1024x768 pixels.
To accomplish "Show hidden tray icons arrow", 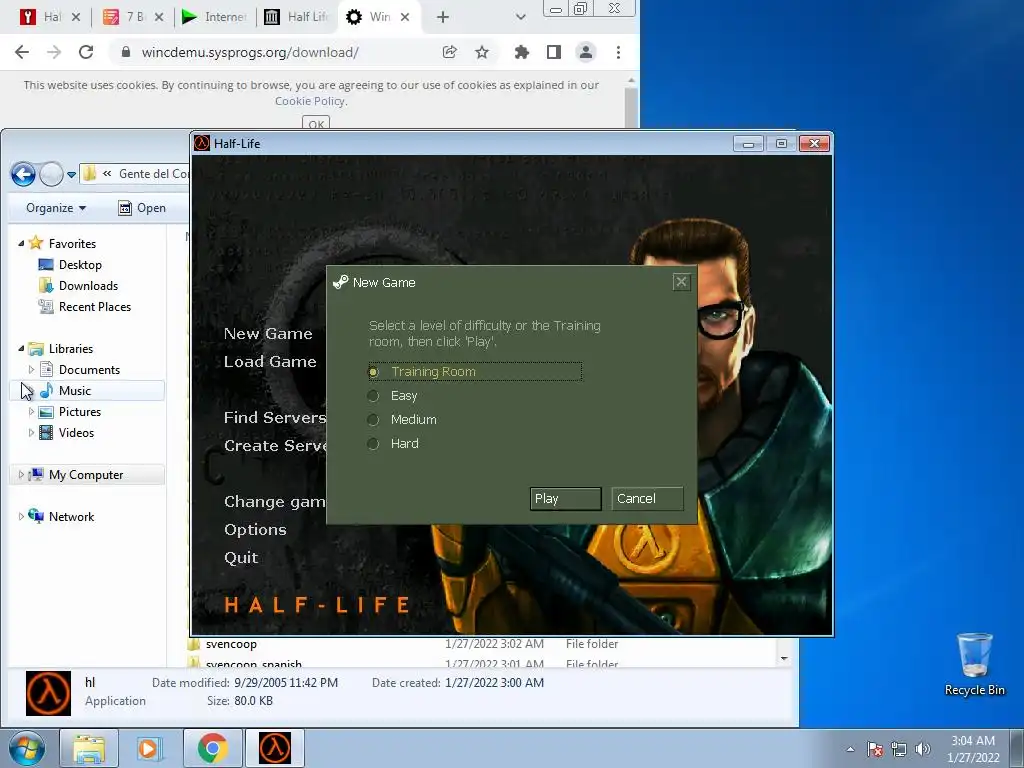I will (x=850, y=749).
